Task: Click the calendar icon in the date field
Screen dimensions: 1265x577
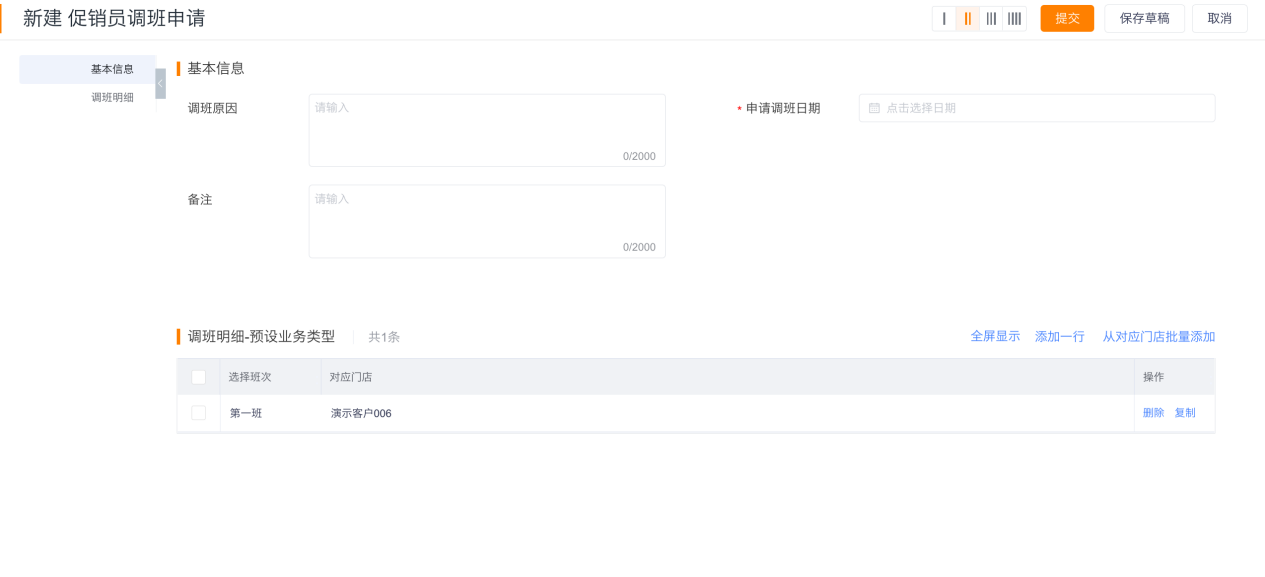Action: 874,108
